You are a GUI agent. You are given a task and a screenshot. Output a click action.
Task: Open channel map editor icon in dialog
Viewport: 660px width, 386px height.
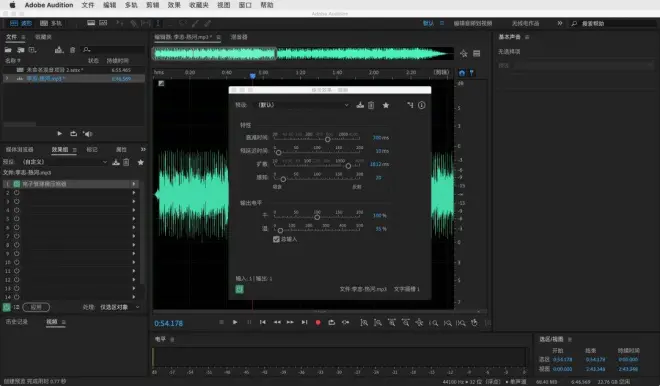[x=410, y=105]
